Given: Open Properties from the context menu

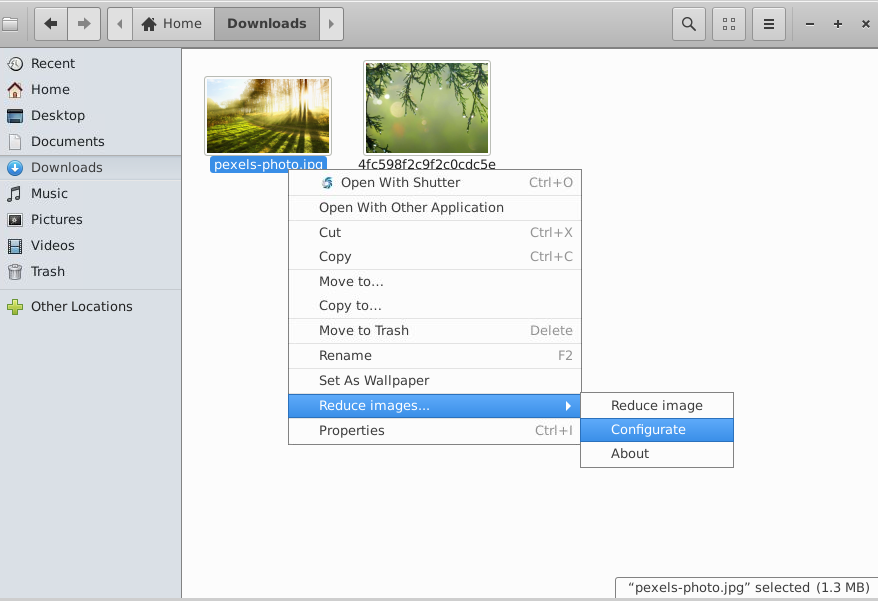Looking at the screenshot, I should 435,431.
